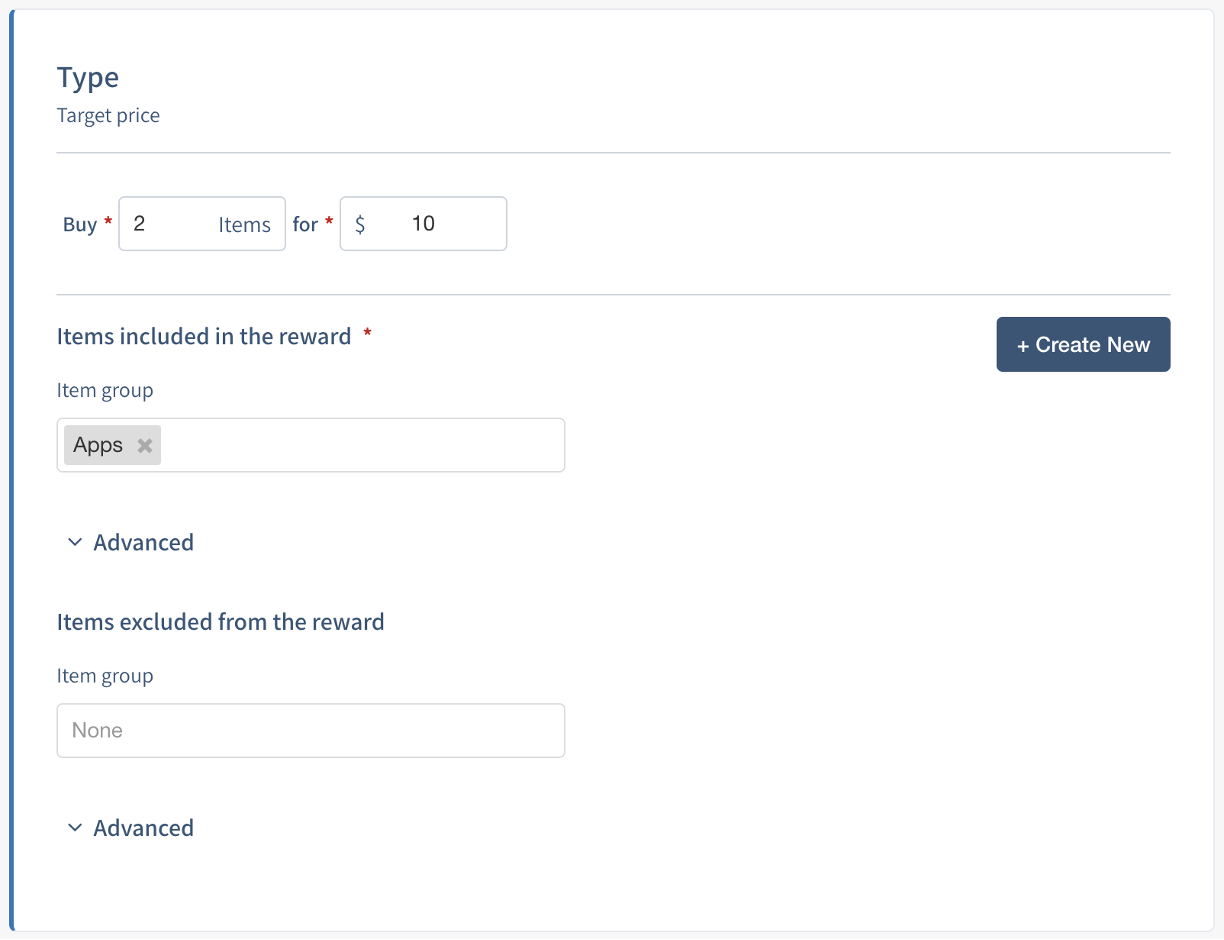Click the Items excluded from the reward label
Screen dimensions: 1224x940
220,622
